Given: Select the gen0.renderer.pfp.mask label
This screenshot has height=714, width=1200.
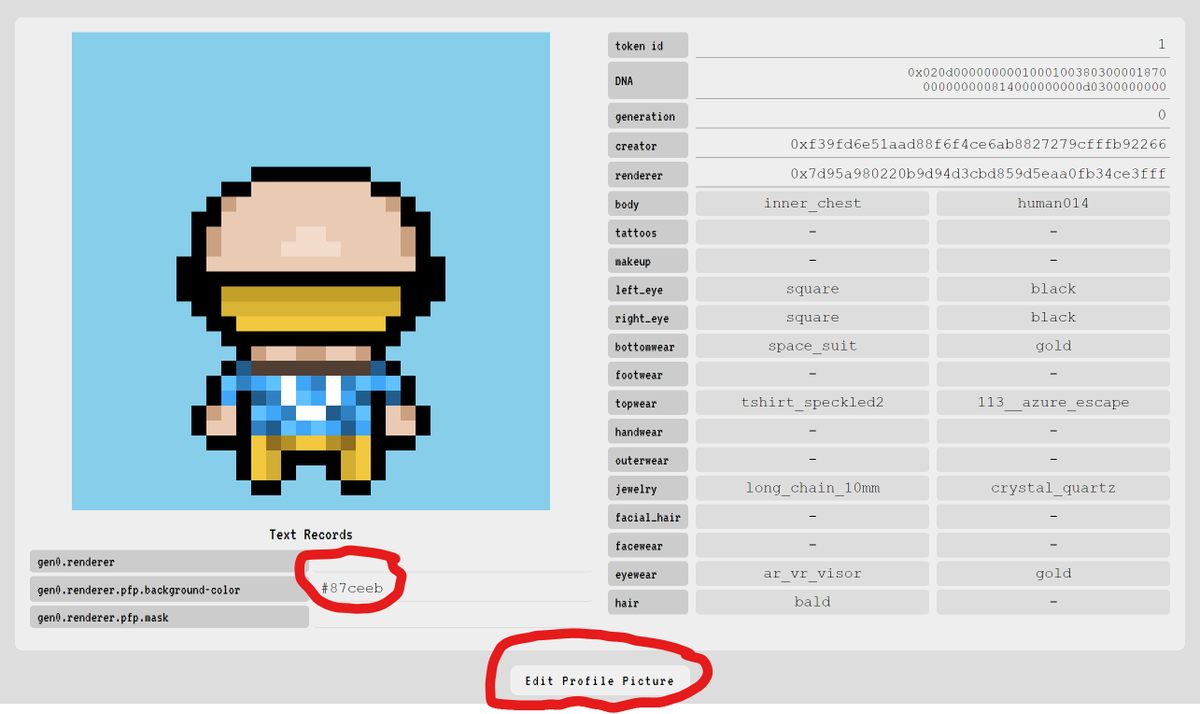Looking at the screenshot, I should [x=169, y=618].
